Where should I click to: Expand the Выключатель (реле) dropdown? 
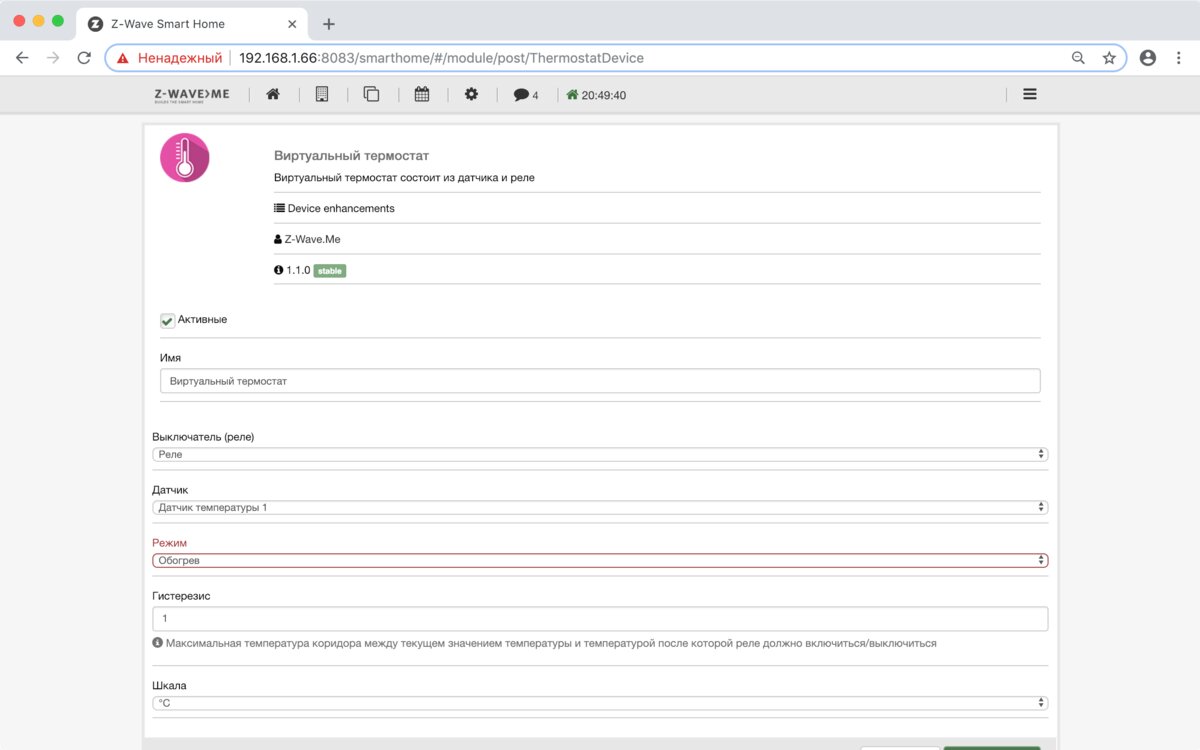(x=600, y=454)
